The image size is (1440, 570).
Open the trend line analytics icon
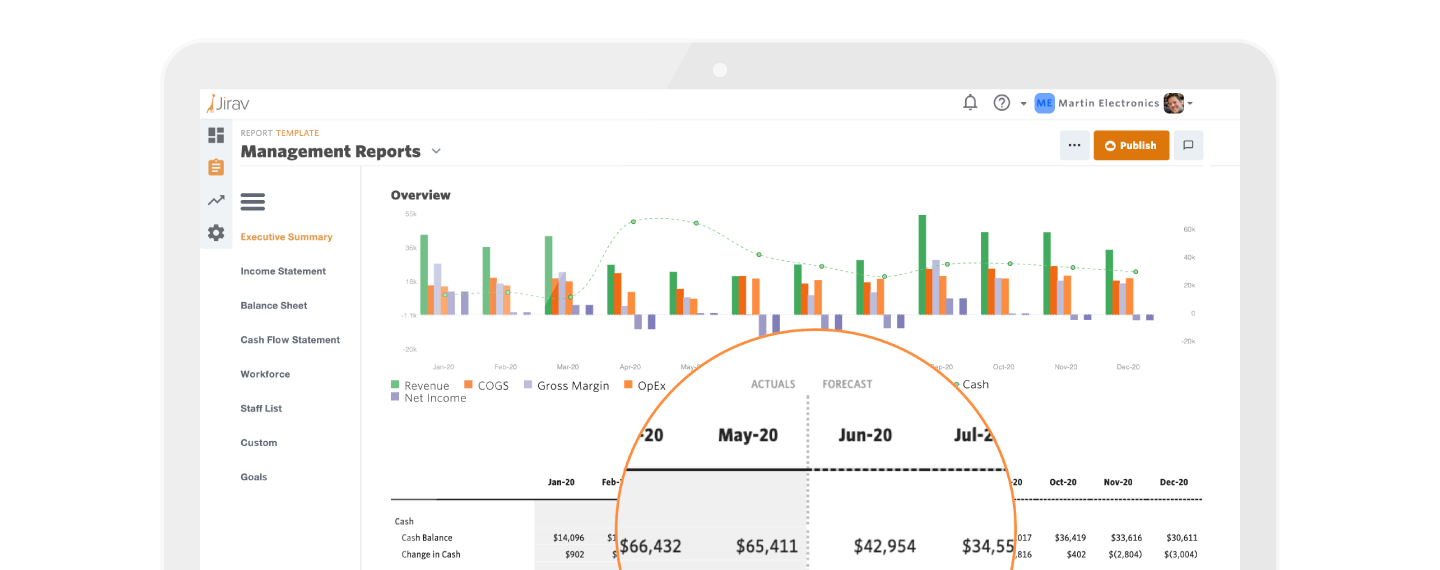click(216, 200)
